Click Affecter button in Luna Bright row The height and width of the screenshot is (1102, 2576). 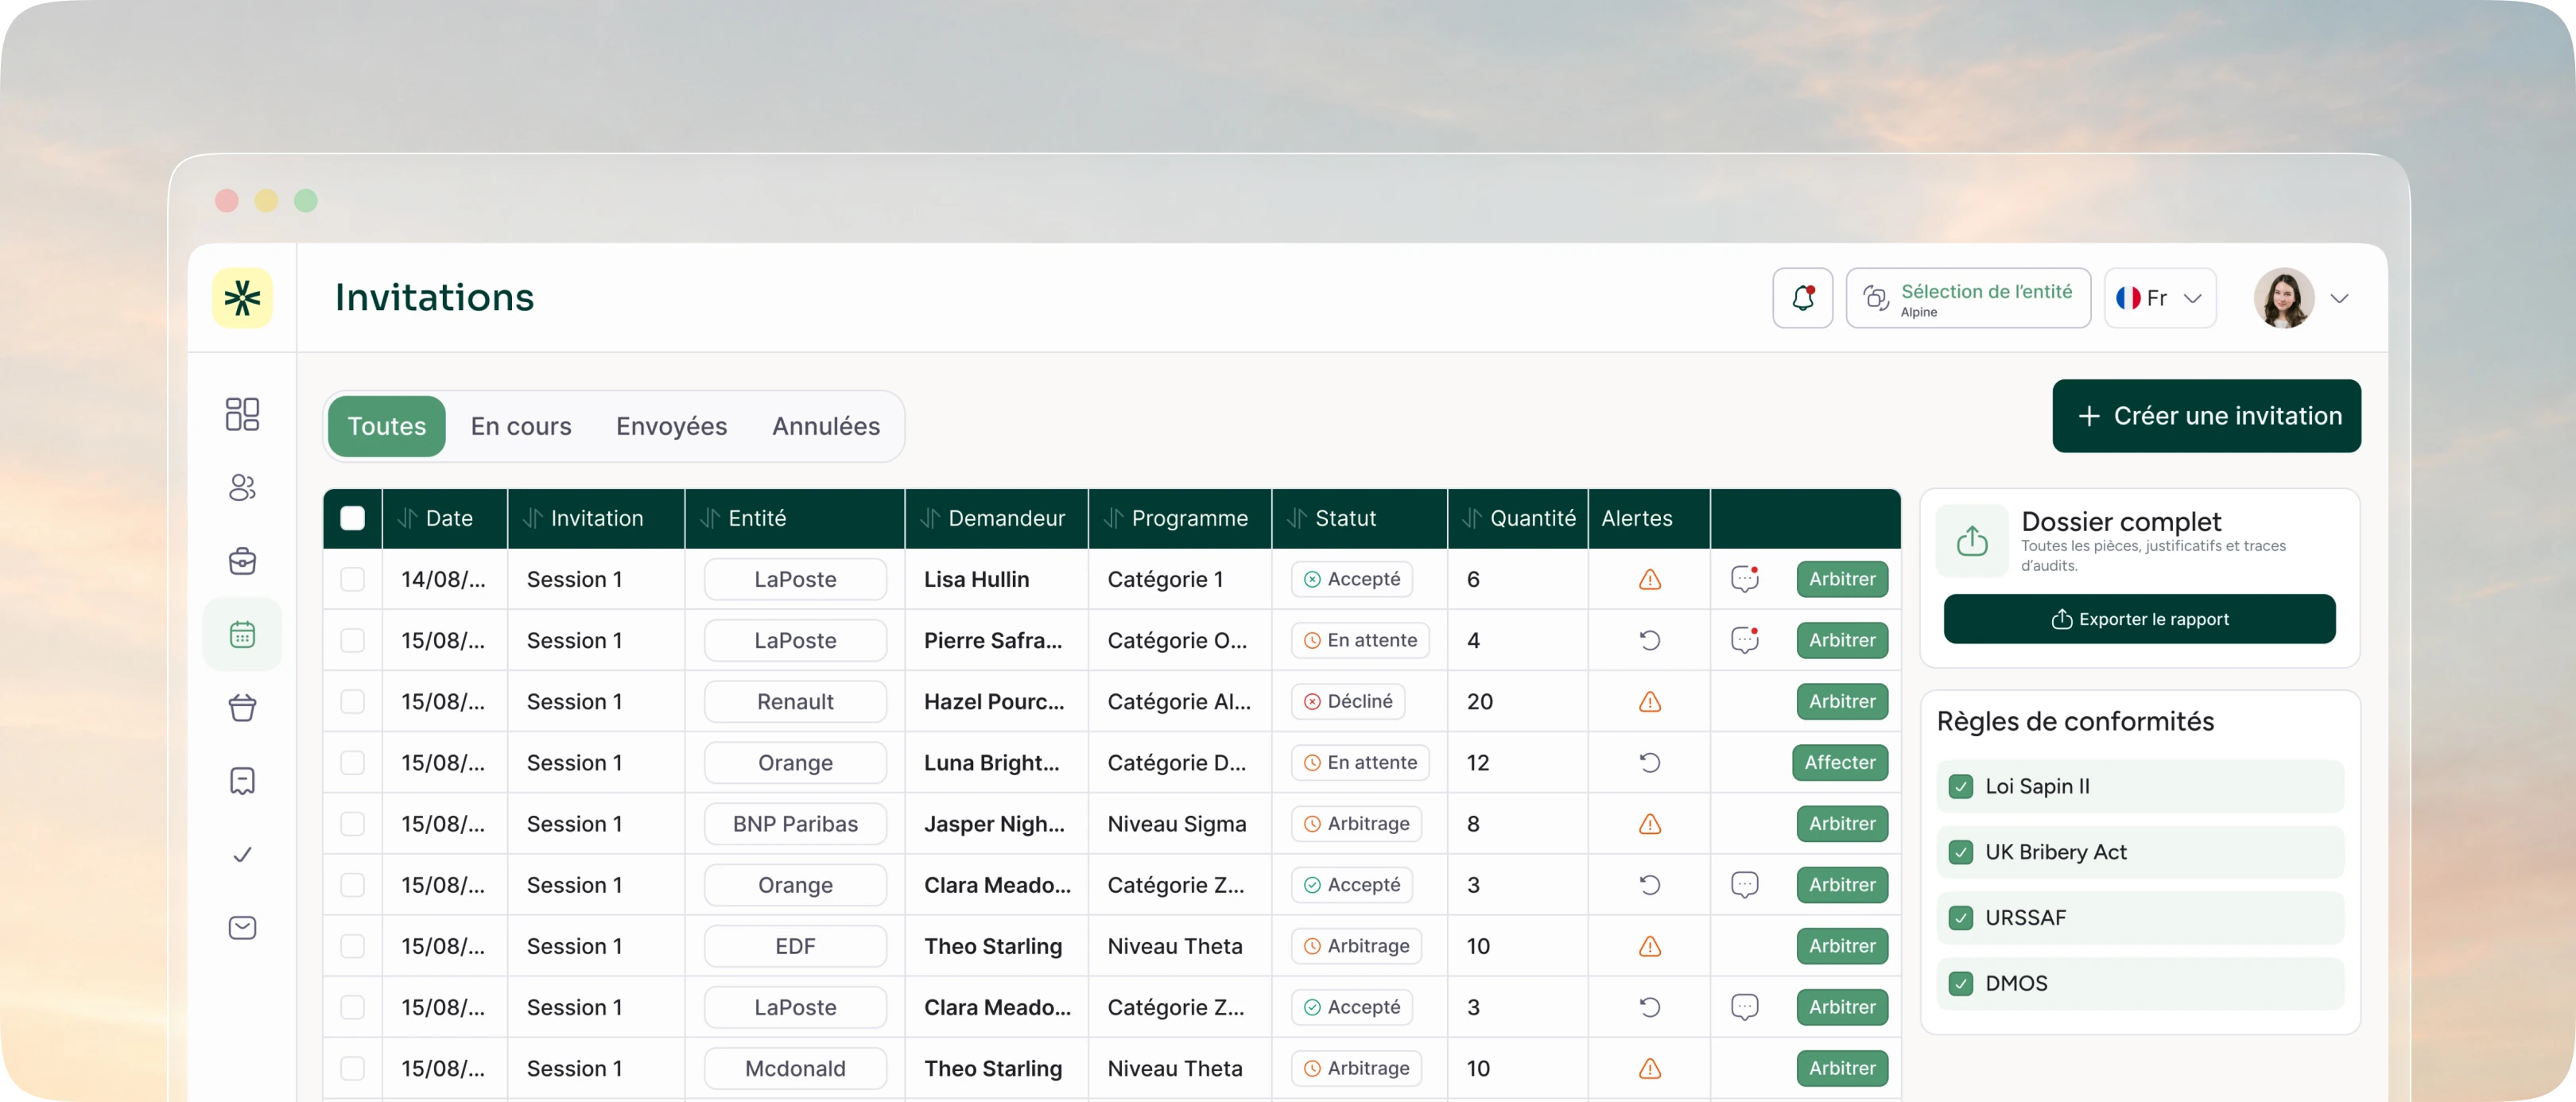pos(1839,762)
